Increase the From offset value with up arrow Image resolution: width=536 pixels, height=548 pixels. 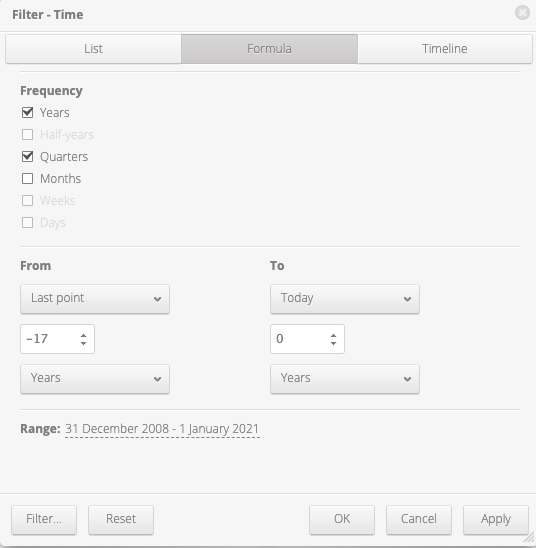pos(83,335)
